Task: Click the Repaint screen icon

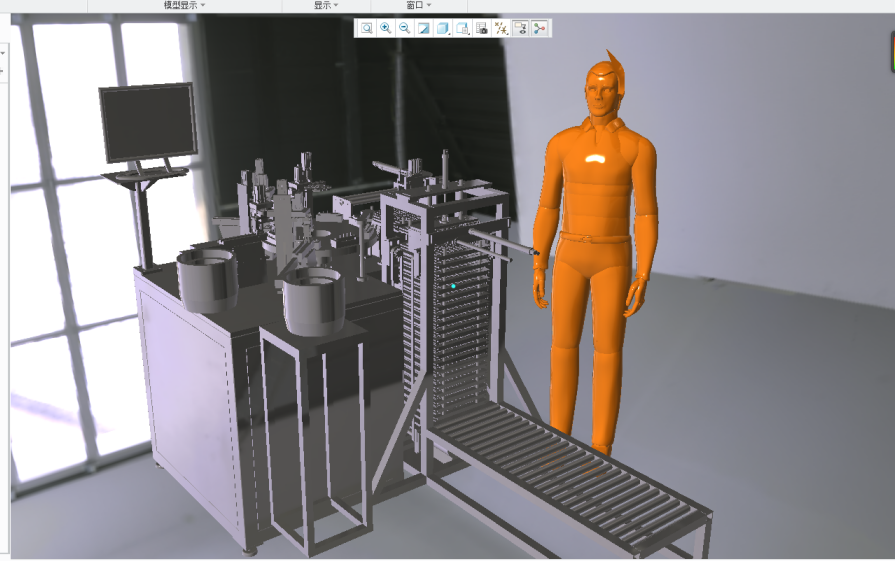Action: [424, 28]
